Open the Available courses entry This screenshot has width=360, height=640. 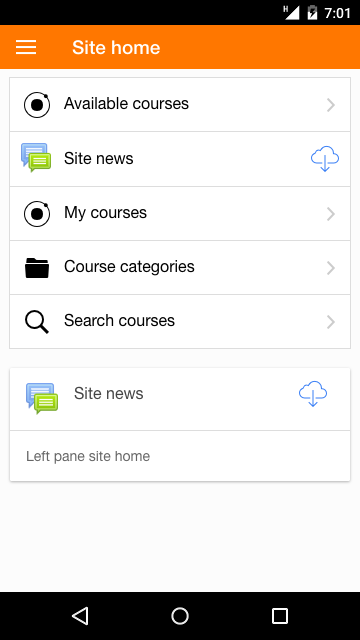tap(180, 104)
